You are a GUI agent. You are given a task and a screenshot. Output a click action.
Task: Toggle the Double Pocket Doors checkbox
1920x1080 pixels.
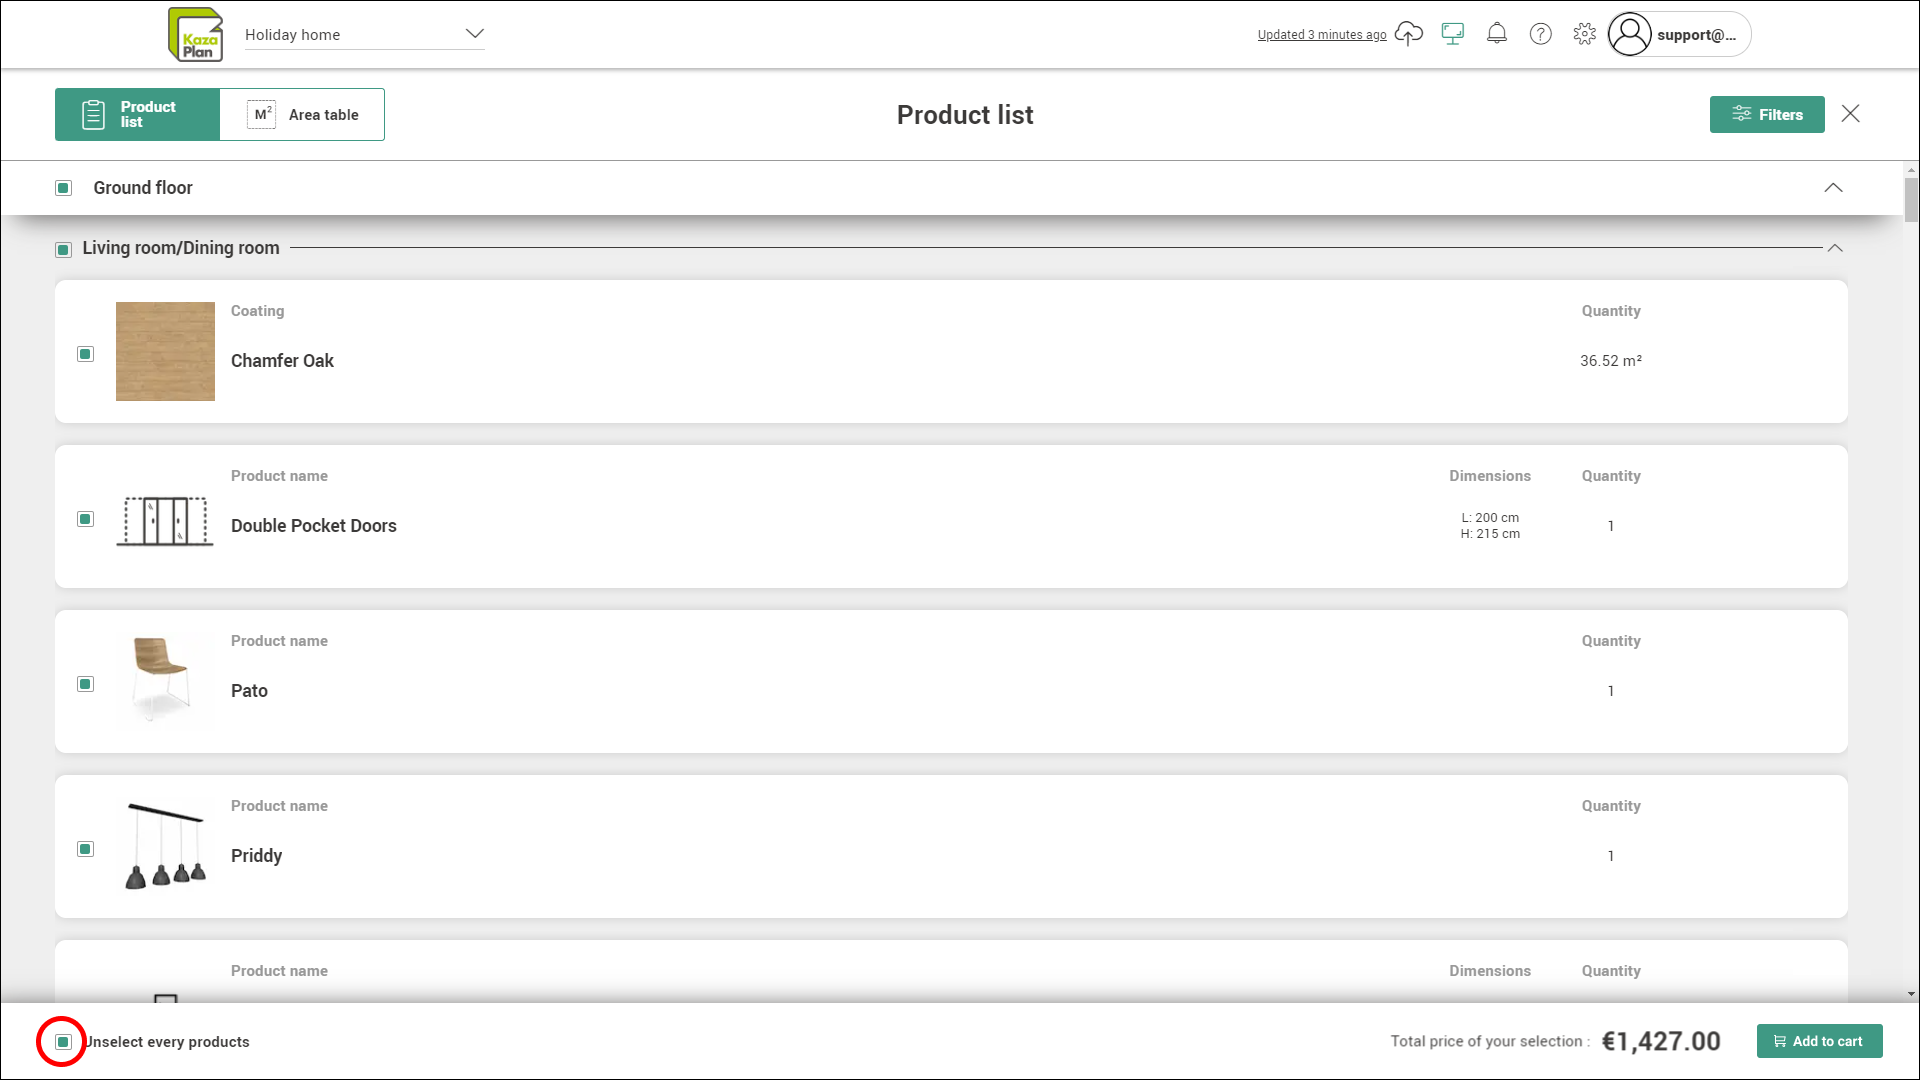[x=86, y=519]
